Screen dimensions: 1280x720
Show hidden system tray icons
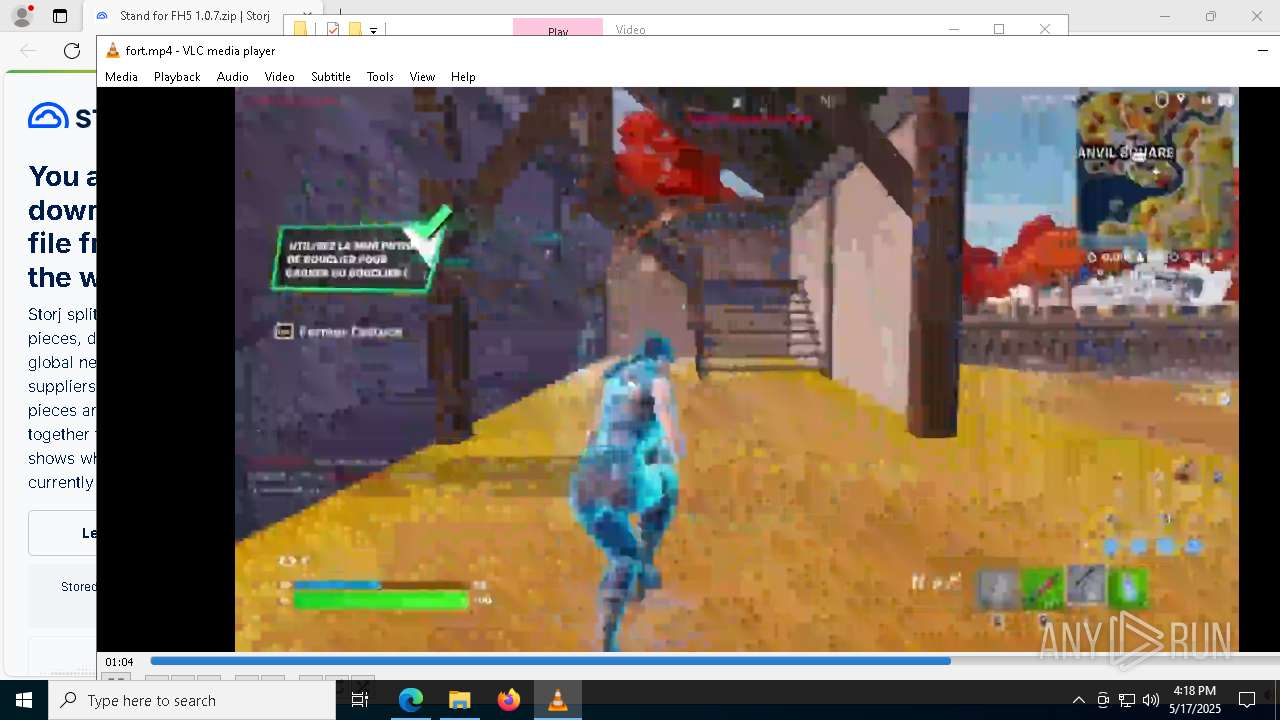coord(1078,700)
